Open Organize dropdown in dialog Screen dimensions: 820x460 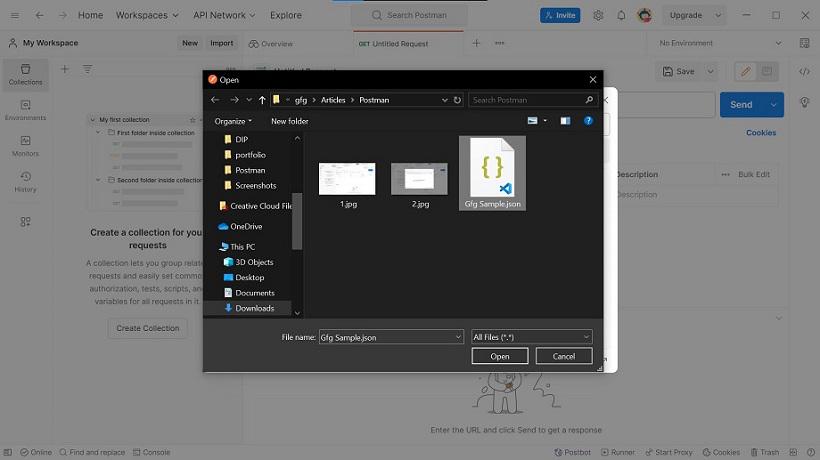(233, 121)
